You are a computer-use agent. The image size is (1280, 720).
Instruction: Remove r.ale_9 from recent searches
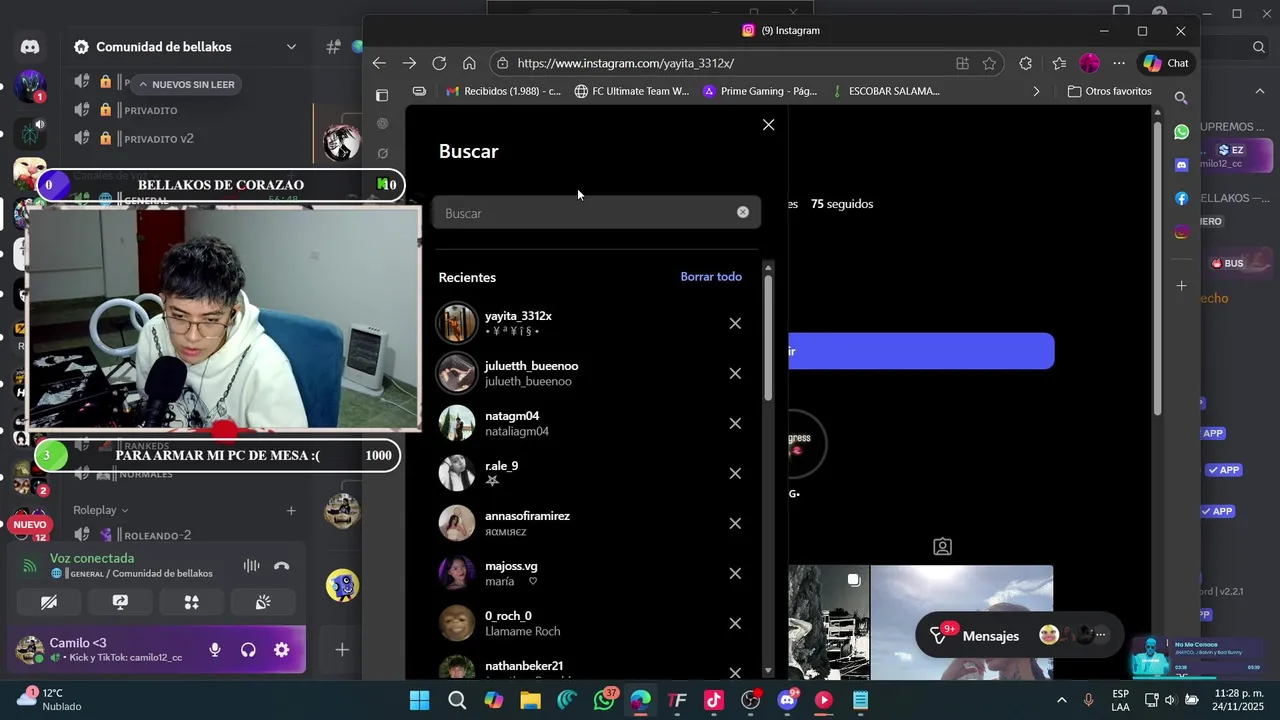pyautogui.click(x=735, y=473)
